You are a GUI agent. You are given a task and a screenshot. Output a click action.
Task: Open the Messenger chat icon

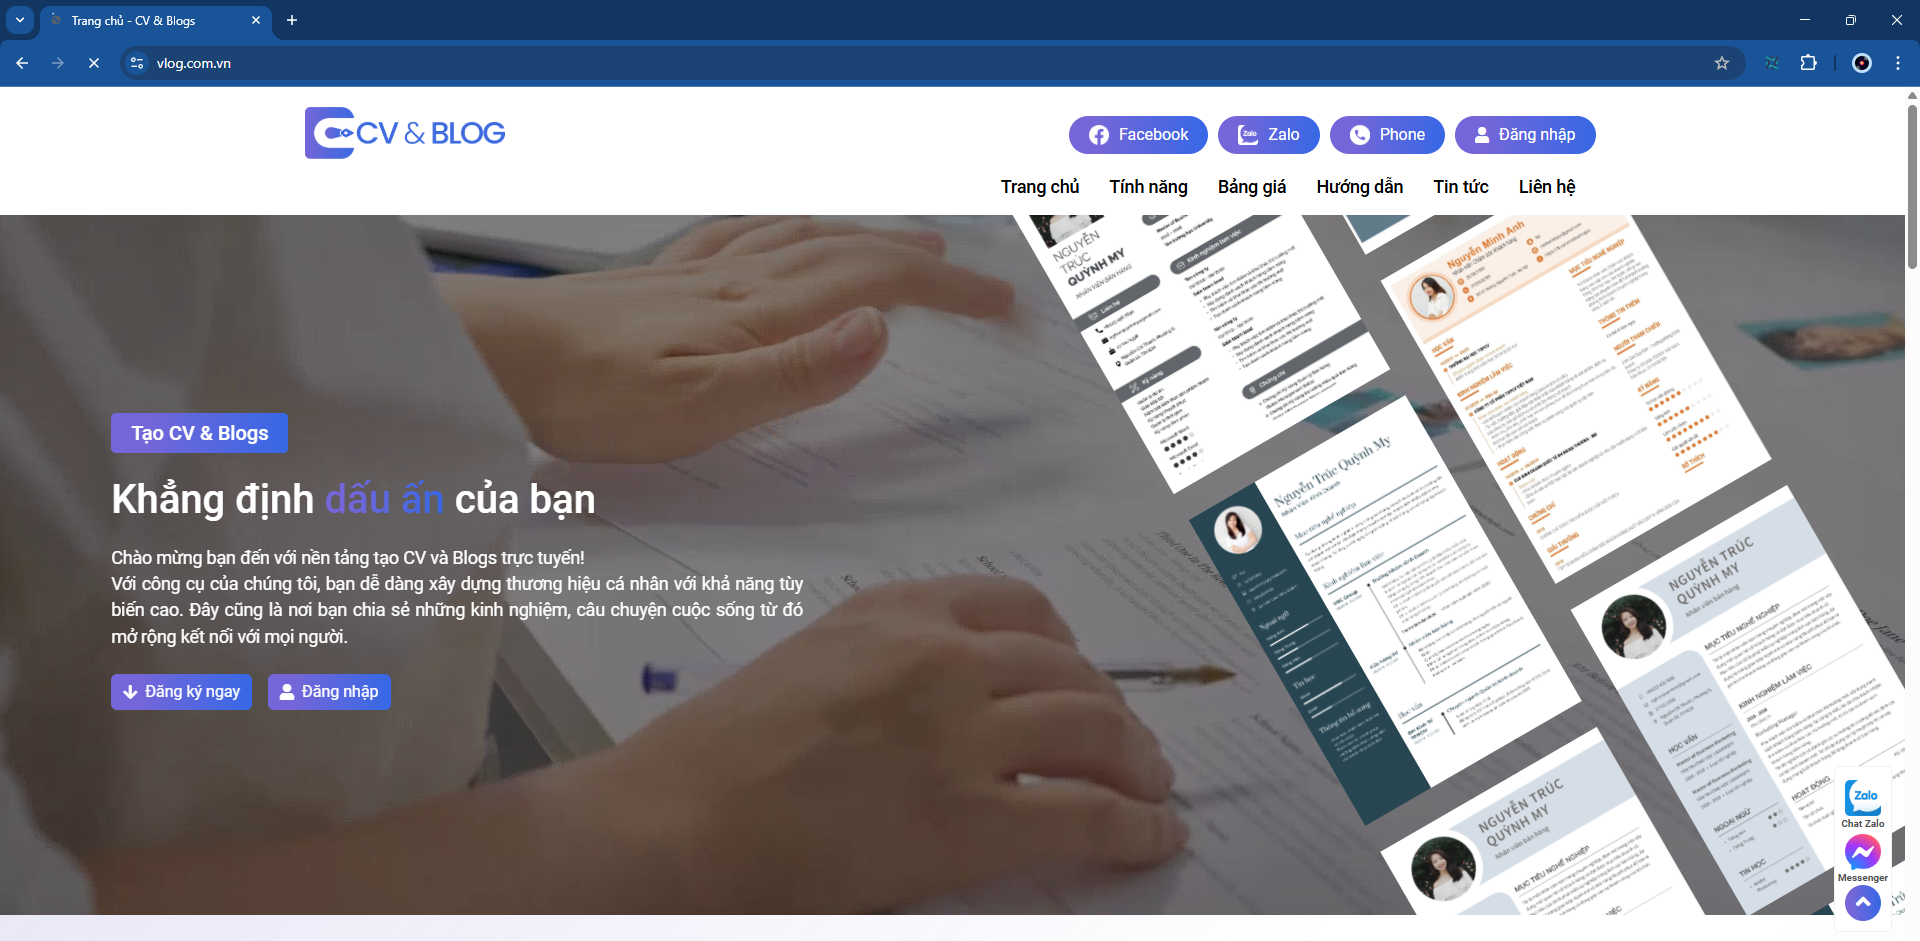tap(1862, 853)
